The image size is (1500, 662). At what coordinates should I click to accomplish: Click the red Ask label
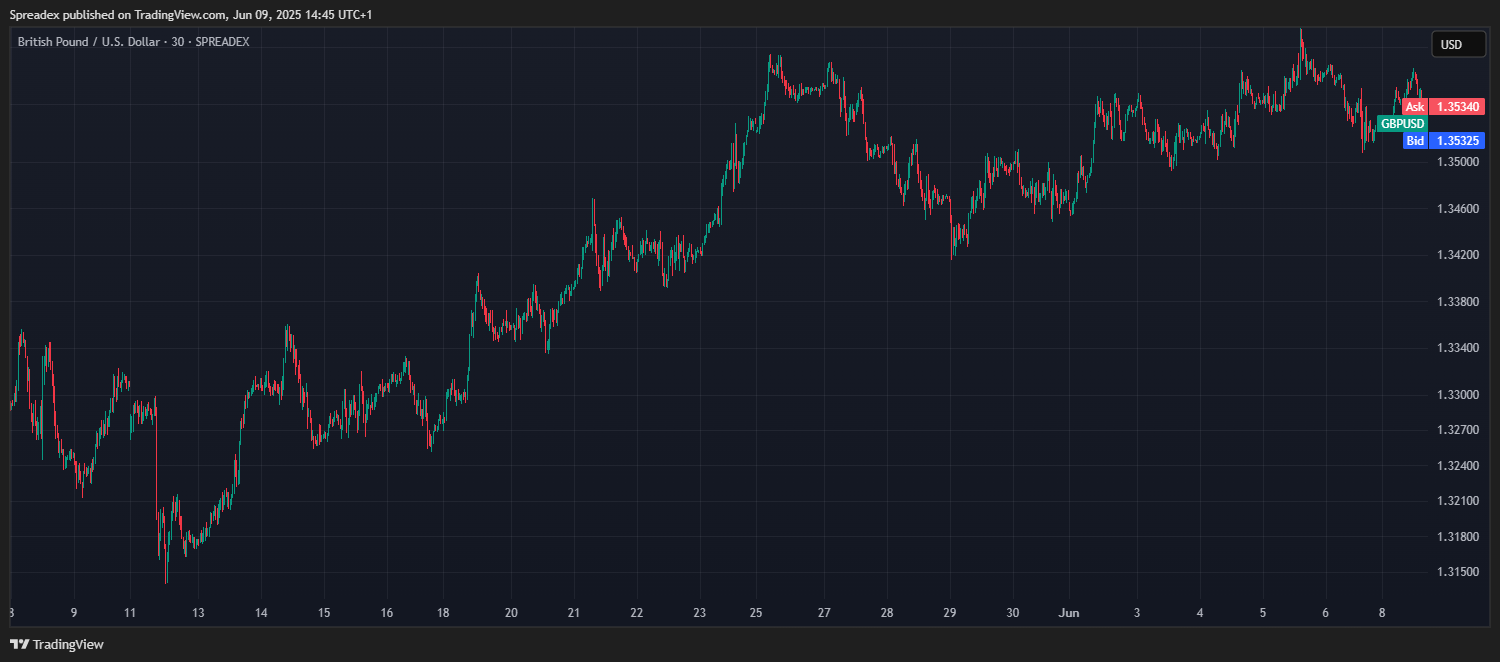click(1414, 106)
